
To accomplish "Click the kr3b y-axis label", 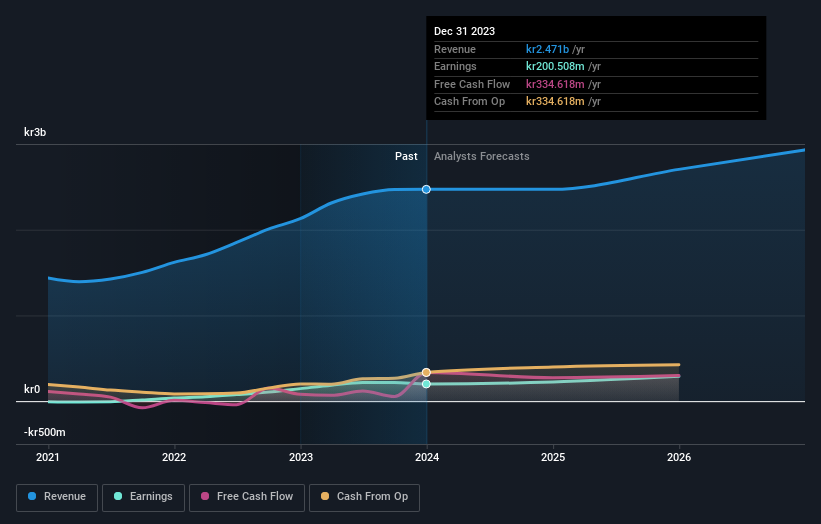I will coord(35,132).
